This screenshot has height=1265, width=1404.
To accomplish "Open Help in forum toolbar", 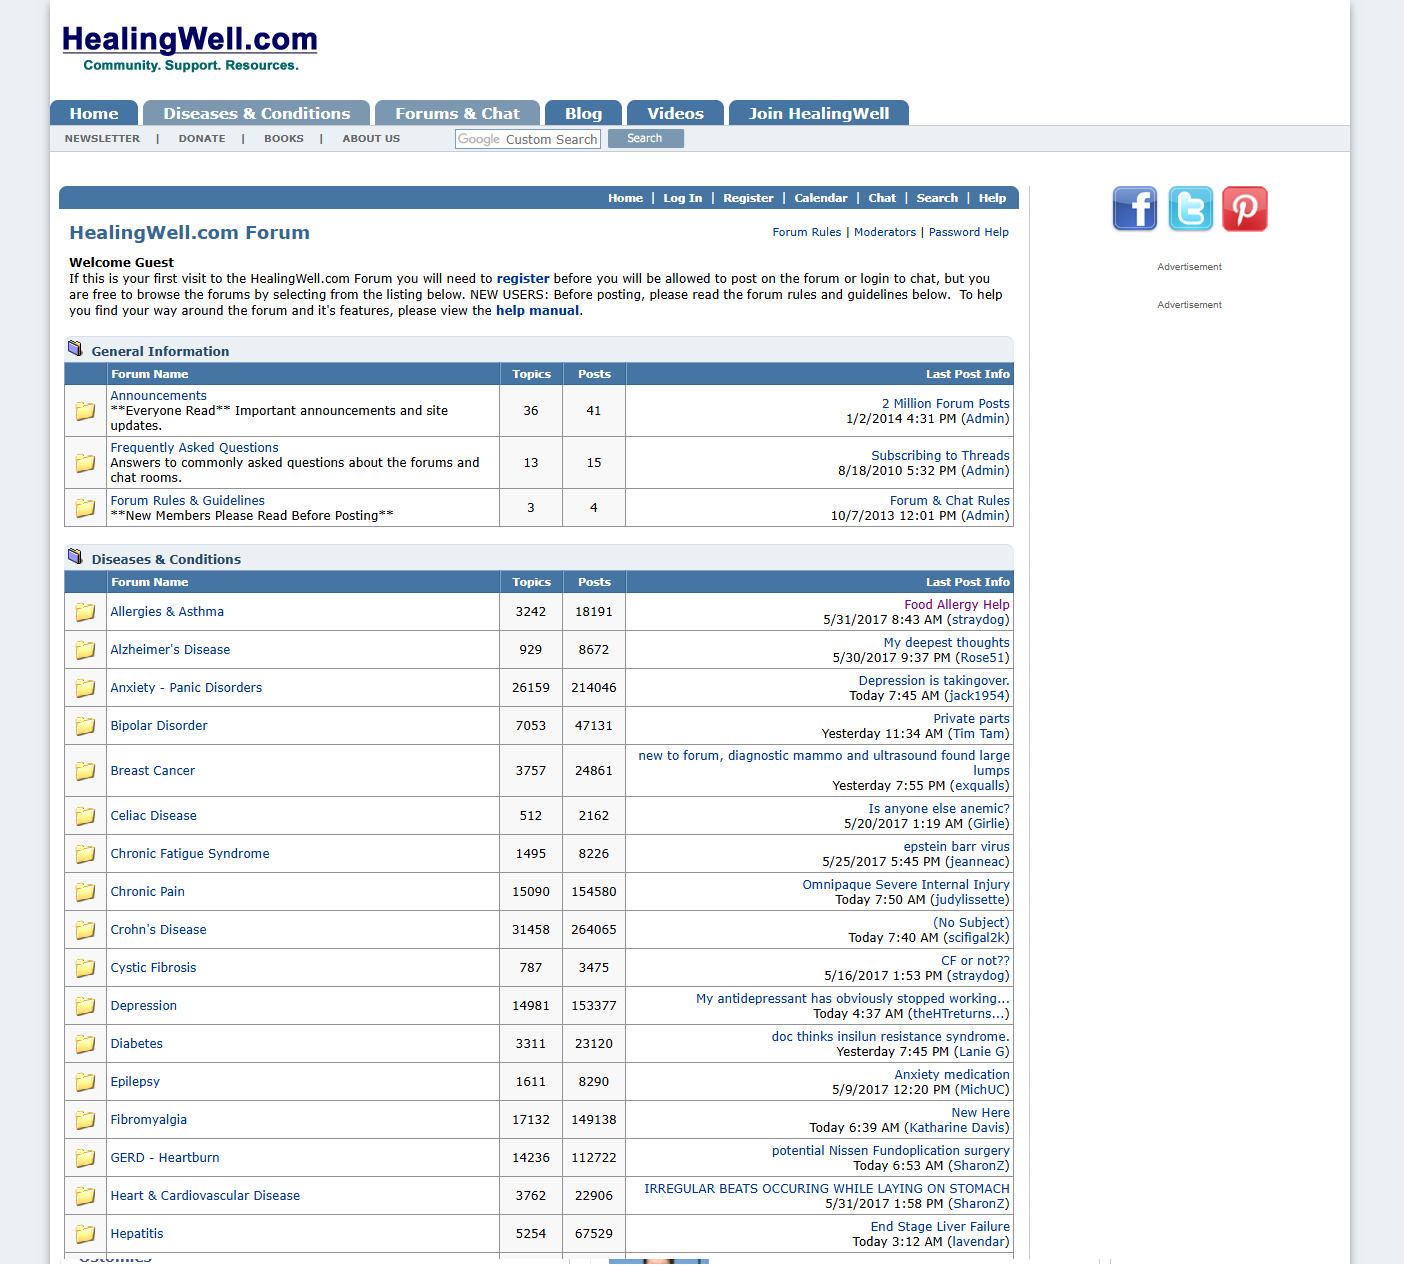I will click(x=992, y=198).
